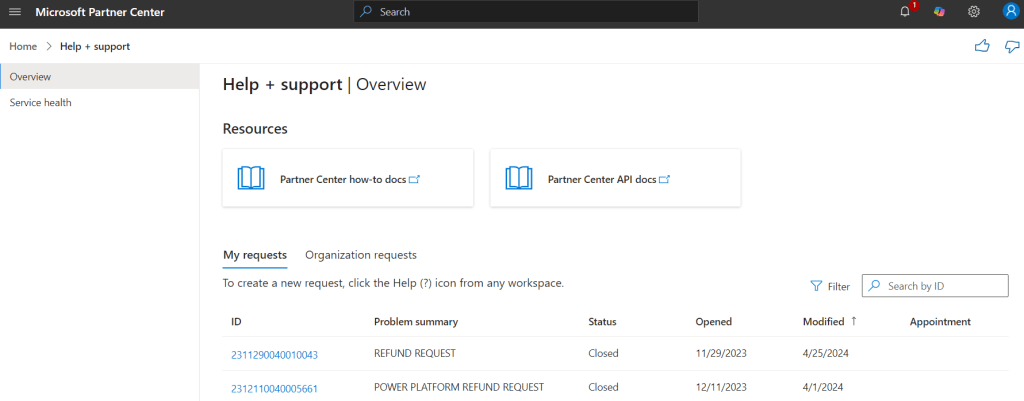Open the notifications bell
This screenshot has width=1024, height=401.
click(x=906, y=12)
